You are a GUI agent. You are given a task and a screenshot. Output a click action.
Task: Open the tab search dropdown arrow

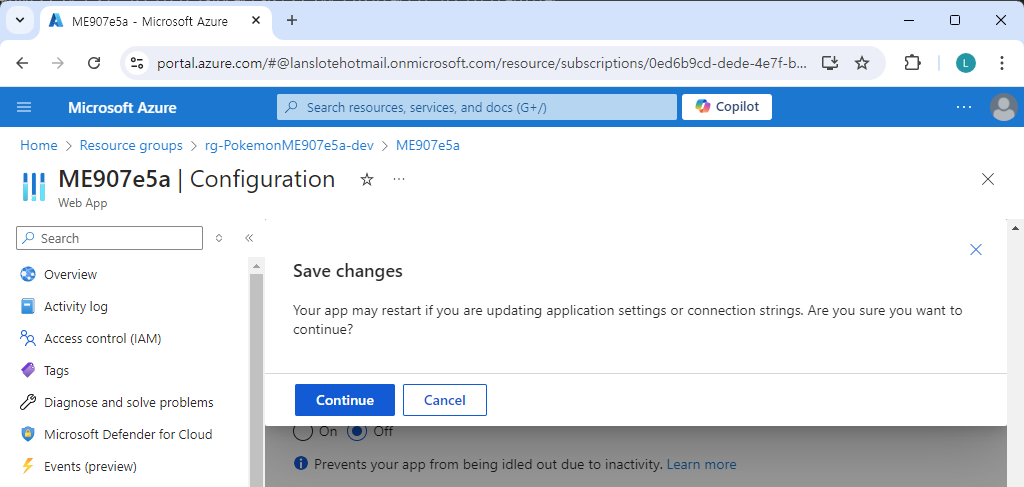click(20, 20)
